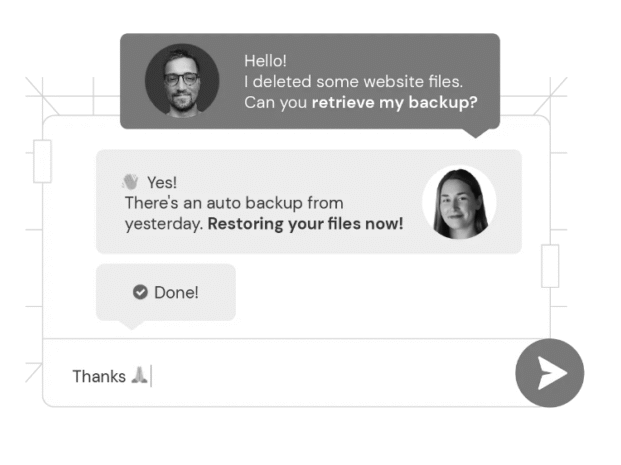Screen dimensions: 621x465
Task: Click the bold "Restoring your files now!" text
Action: [305, 223]
